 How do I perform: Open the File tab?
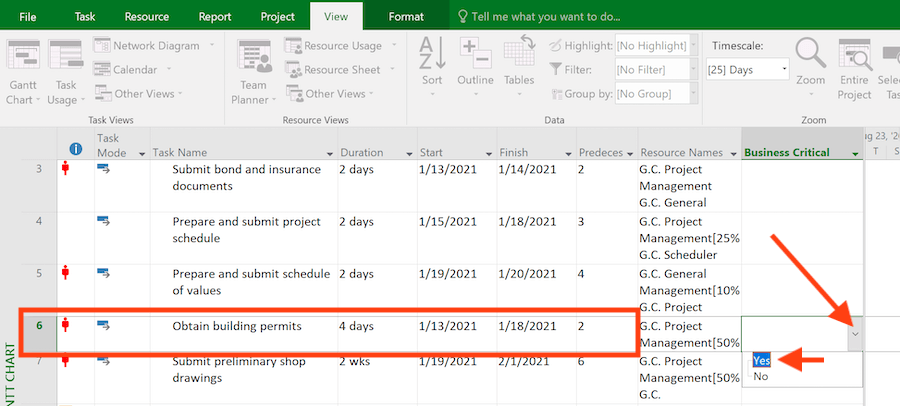pyautogui.click(x=28, y=17)
